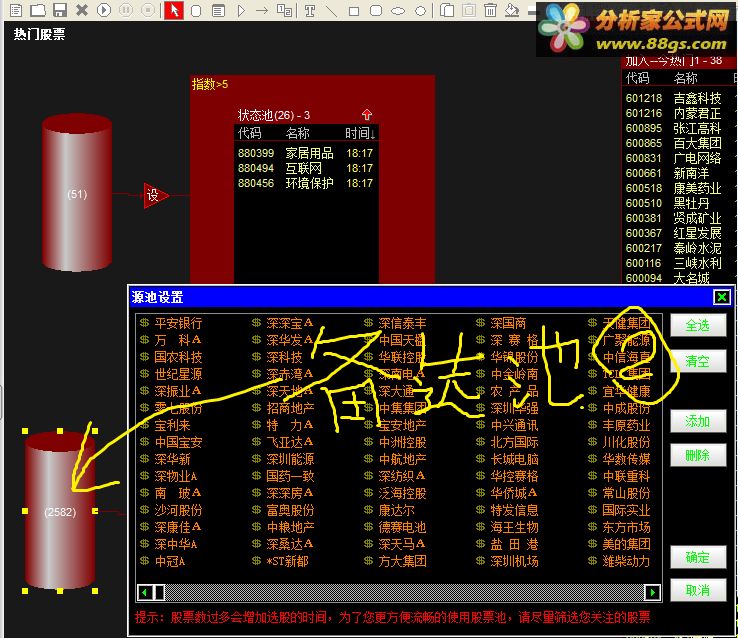Click the greyed paste icon
738x638 pixels.
(x=469, y=10)
